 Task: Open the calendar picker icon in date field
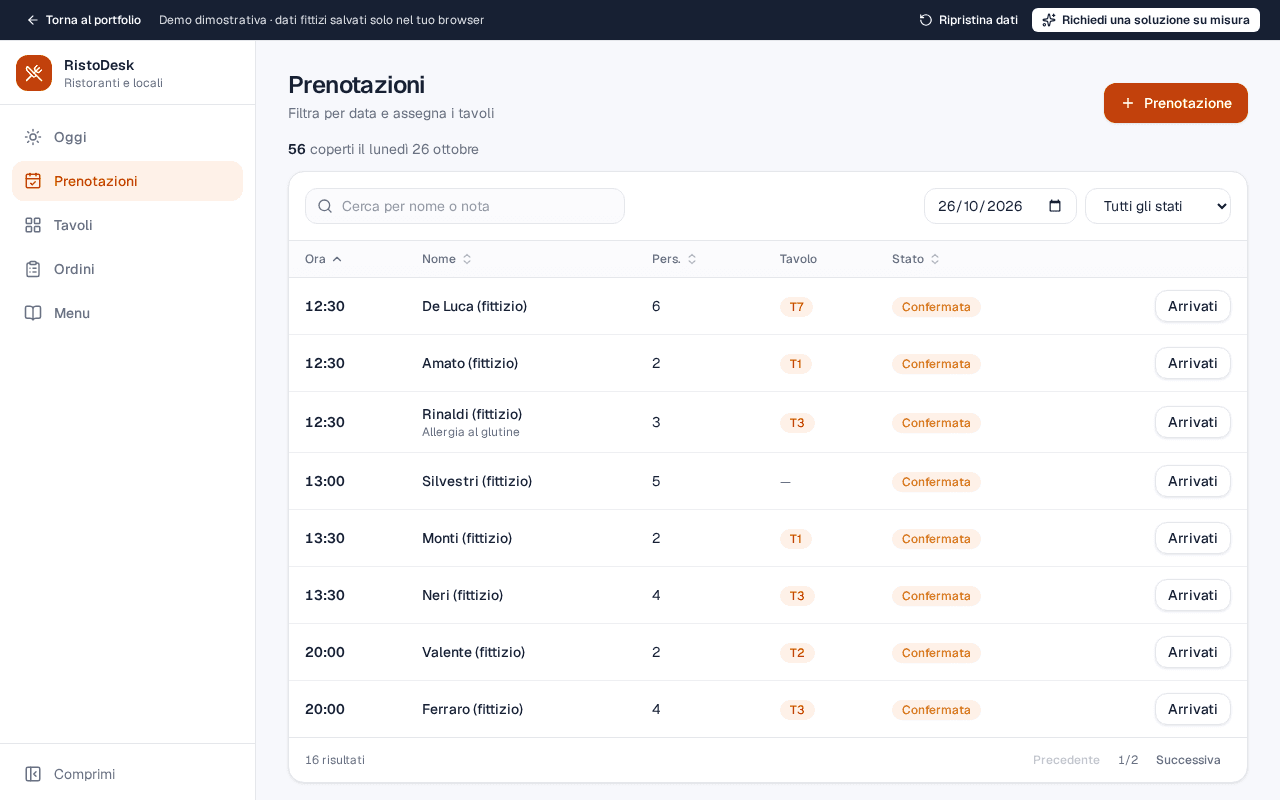click(x=1055, y=206)
